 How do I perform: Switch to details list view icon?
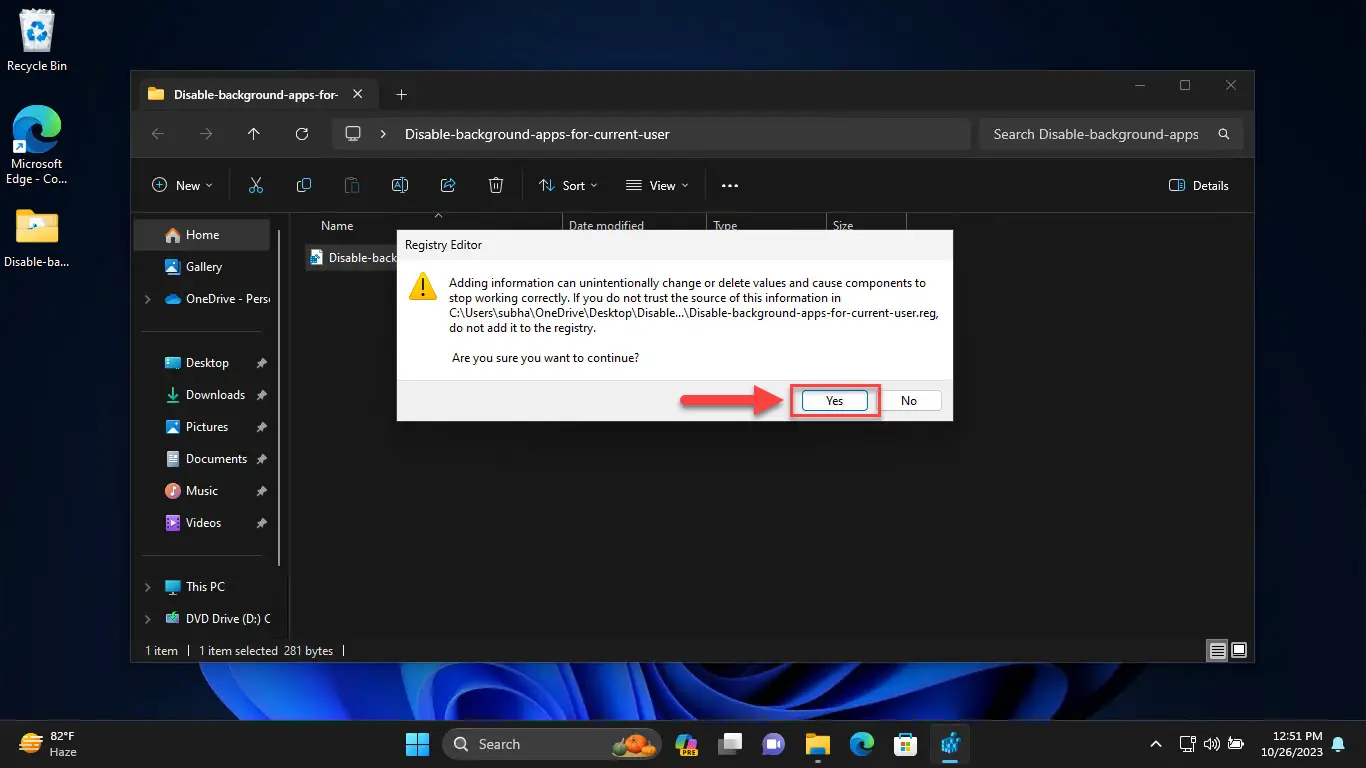tap(1217, 650)
